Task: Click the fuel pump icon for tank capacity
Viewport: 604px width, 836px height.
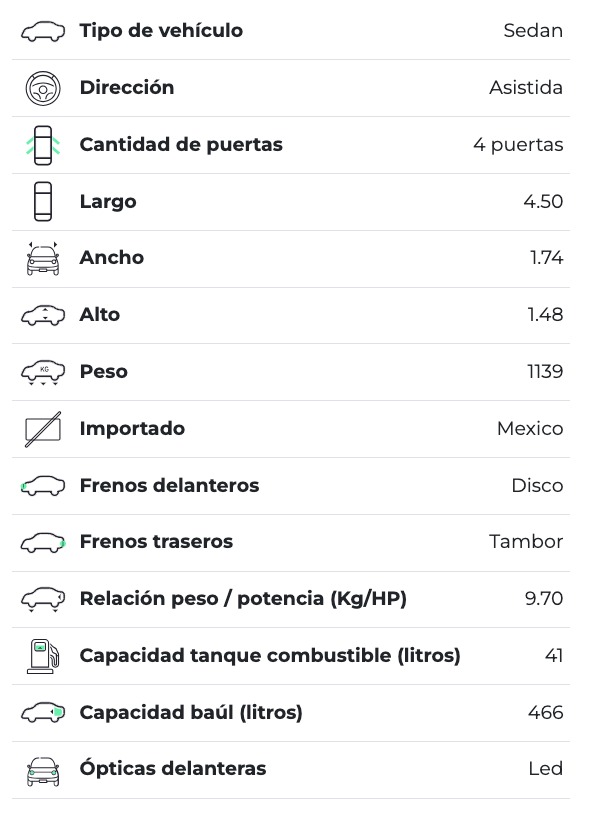Action: [42, 656]
